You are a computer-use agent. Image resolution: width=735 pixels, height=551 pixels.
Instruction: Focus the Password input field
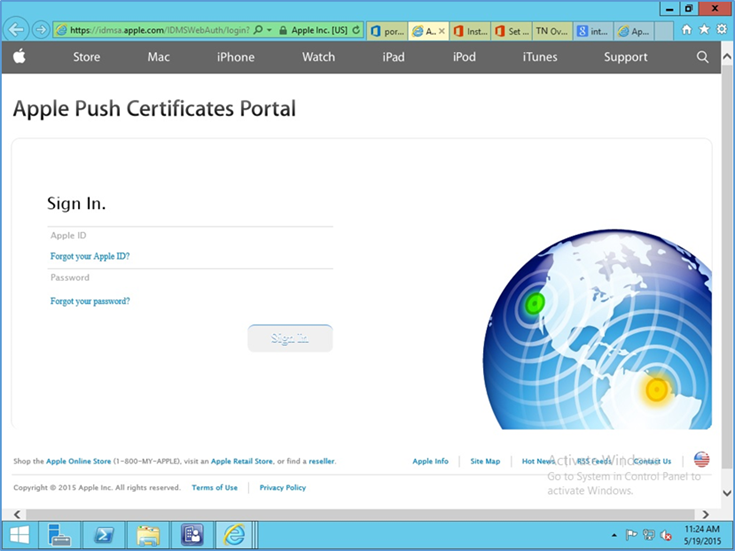coord(190,278)
